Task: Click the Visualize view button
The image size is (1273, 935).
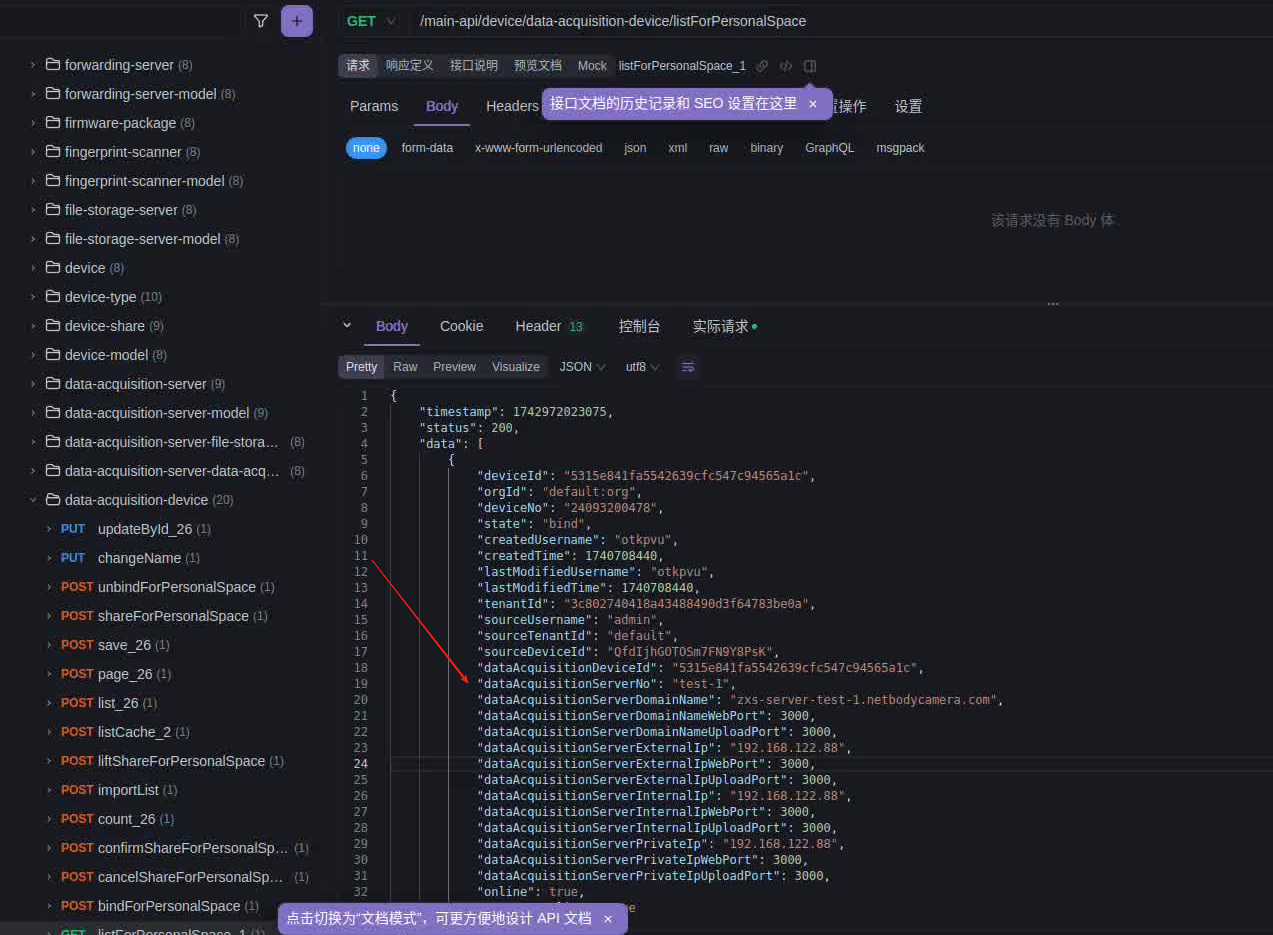Action: (x=515, y=367)
